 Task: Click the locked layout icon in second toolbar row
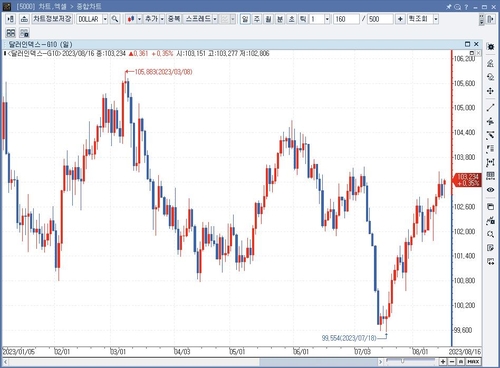pyautogui.click(x=24, y=33)
